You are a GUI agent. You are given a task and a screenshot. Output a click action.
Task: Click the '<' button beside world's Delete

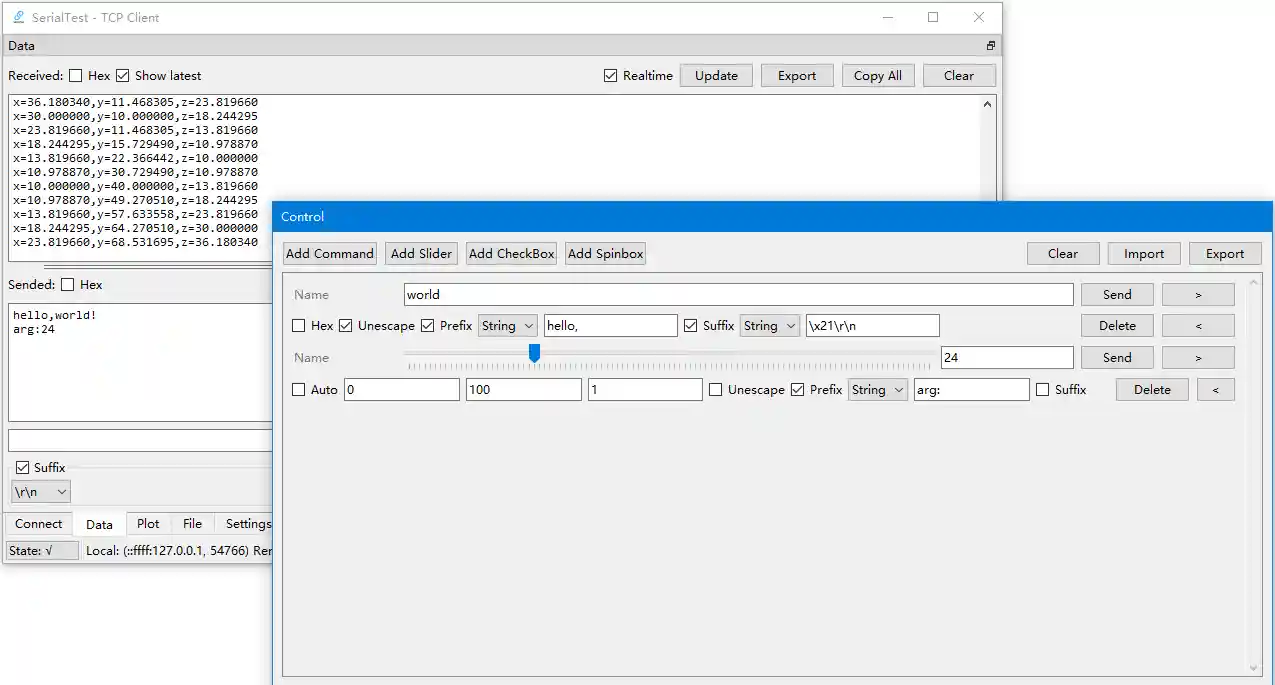[x=1197, y=326]
